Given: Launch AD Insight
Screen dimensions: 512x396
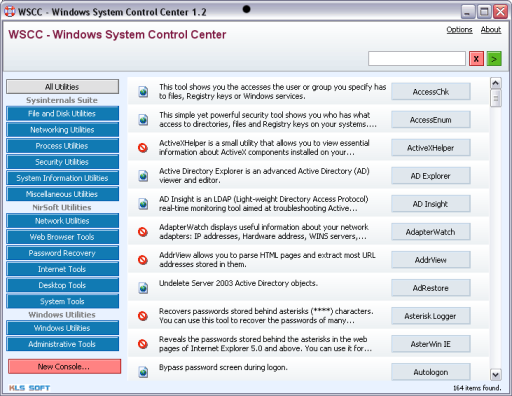Looking at the screenshot, I should [x=431, y=204].
